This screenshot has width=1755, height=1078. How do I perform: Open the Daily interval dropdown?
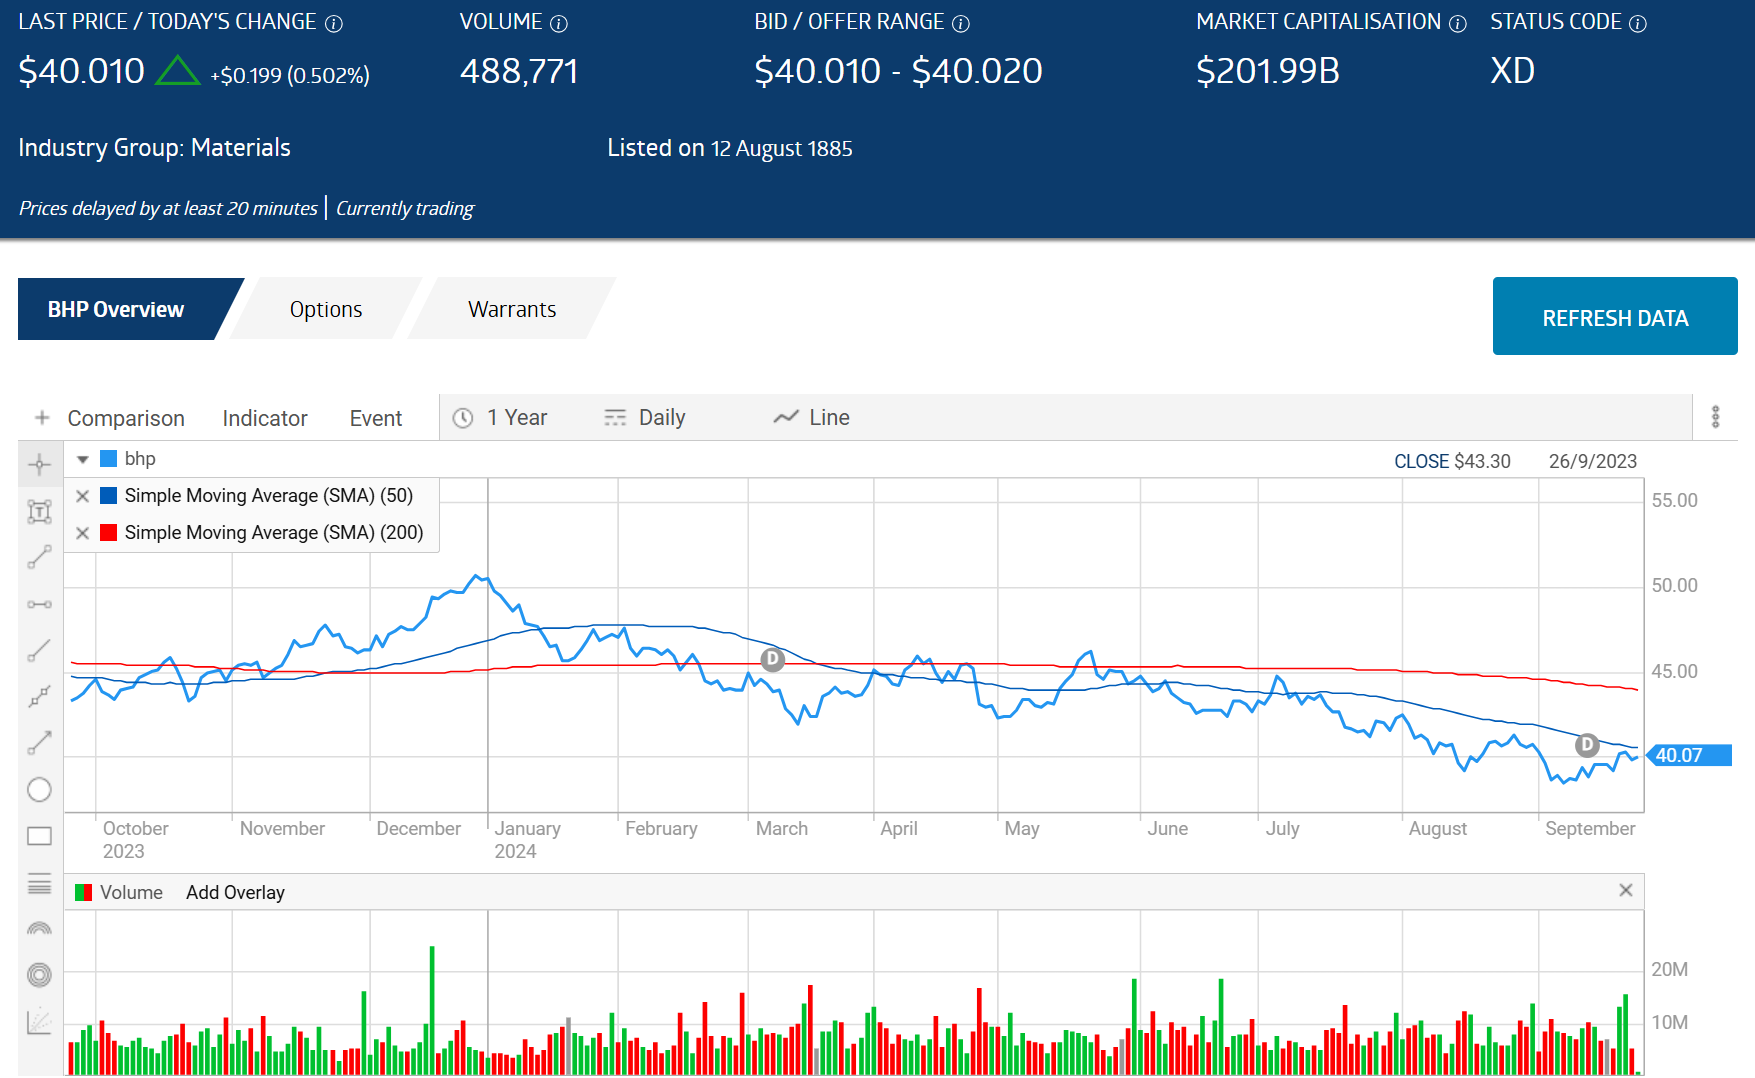click(x=645, y=418)
